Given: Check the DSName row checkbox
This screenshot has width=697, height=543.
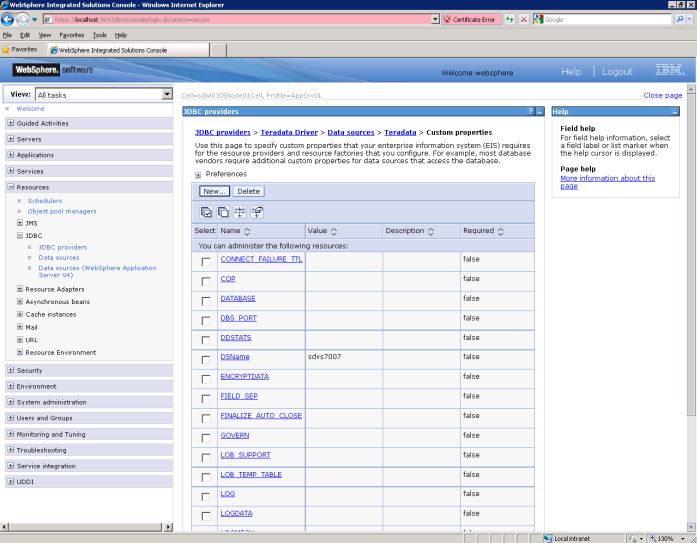Looking at the screenshot, I should [206, 359].
